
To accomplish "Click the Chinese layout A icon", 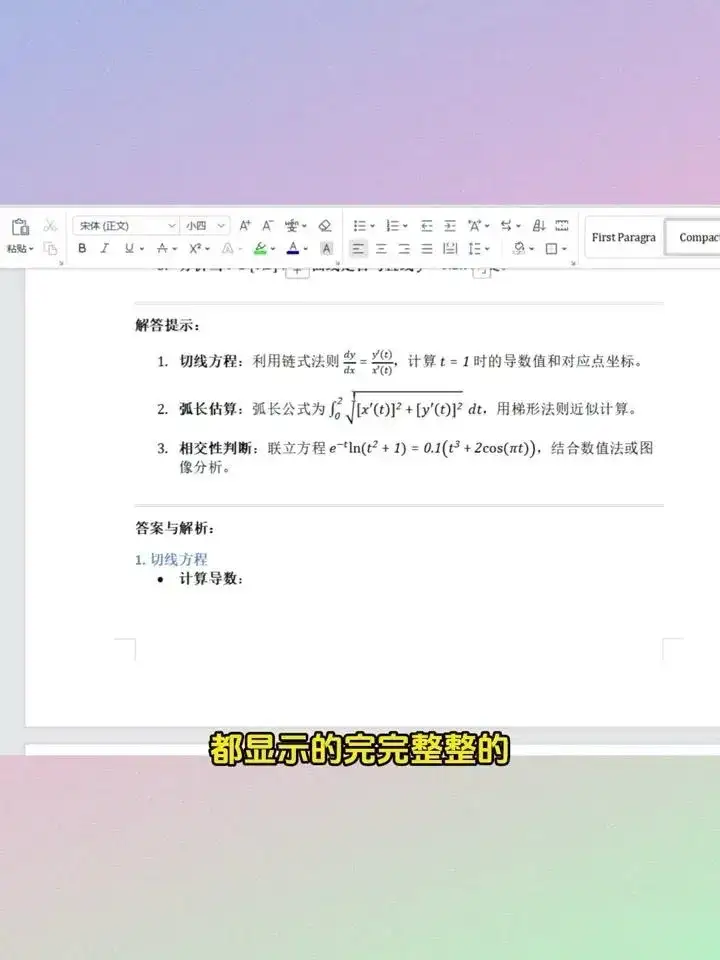I will pyautogui.click(x=475, y=226).
